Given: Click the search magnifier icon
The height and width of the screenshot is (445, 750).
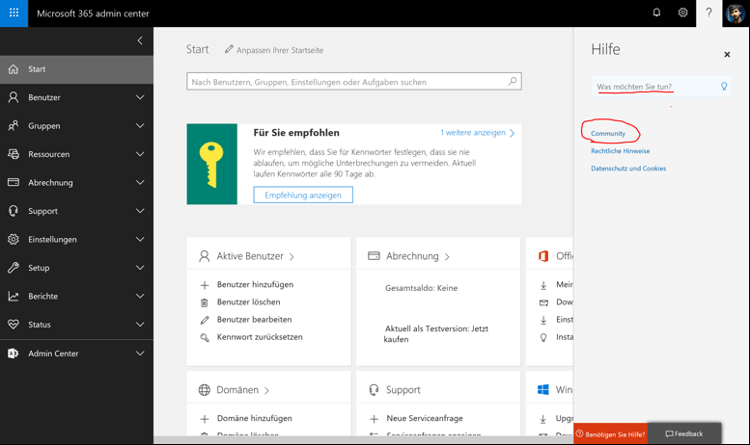Looking at the screenshot, I should click(512, 81).
